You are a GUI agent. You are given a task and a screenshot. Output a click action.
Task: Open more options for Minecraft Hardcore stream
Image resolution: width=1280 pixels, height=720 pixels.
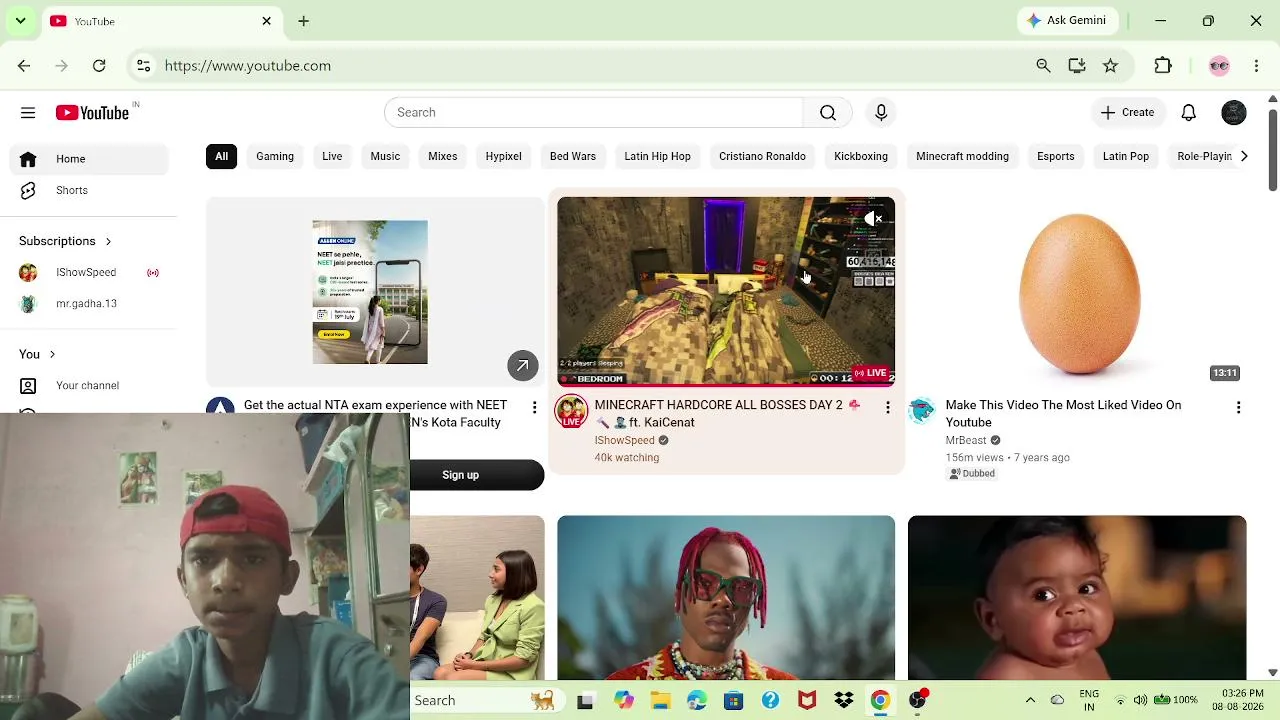(x=887, y=407)
